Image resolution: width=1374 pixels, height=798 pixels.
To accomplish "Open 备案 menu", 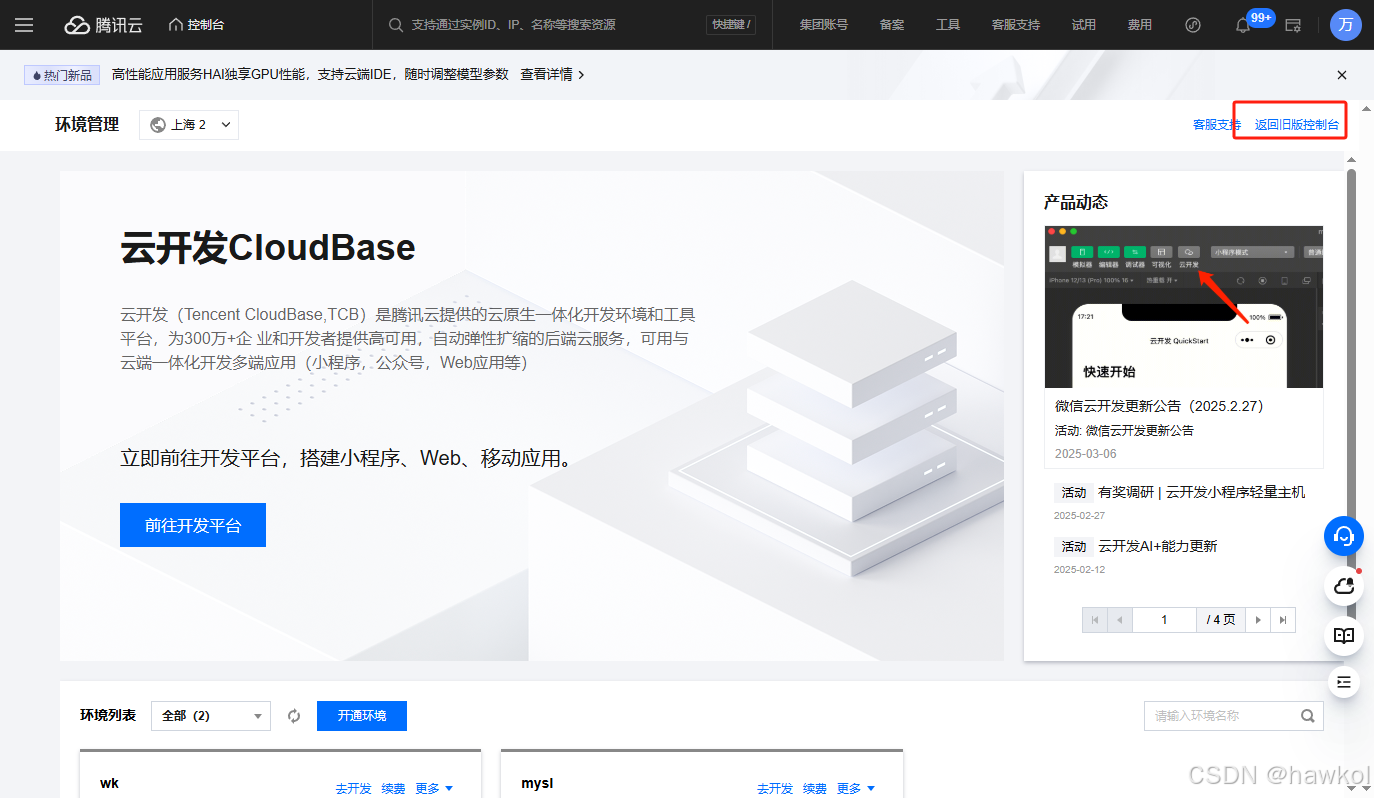I will tap(892, 25).
